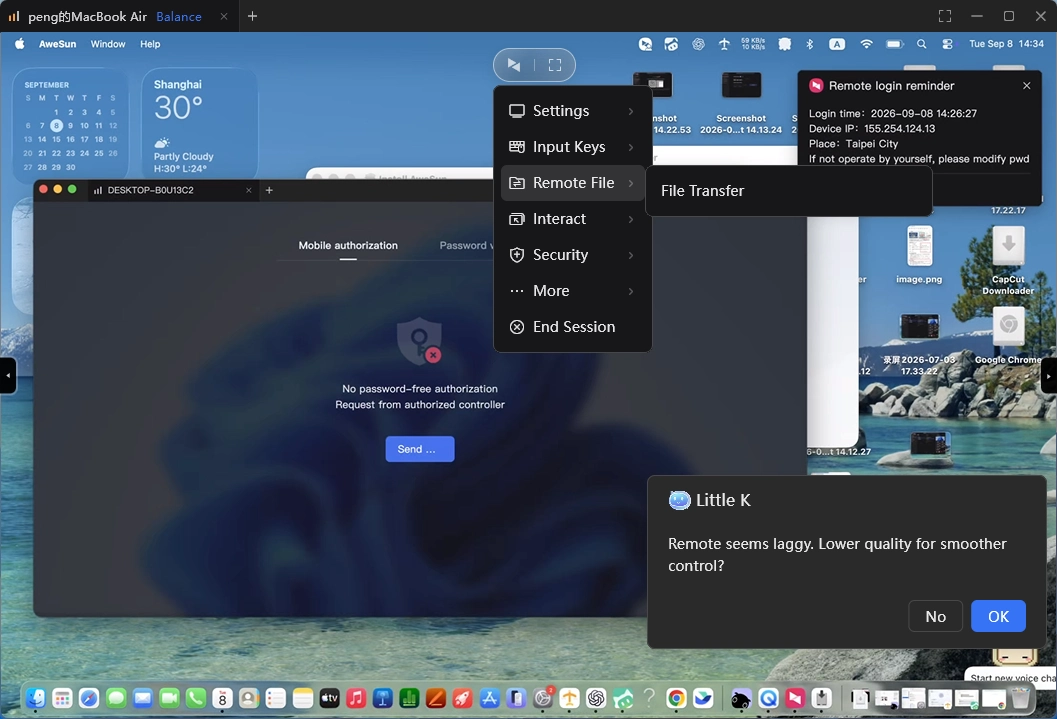The image size is (1057, 719).
Task: Switch to Mobile authorization tab
Action: click(x=348, y=245)
